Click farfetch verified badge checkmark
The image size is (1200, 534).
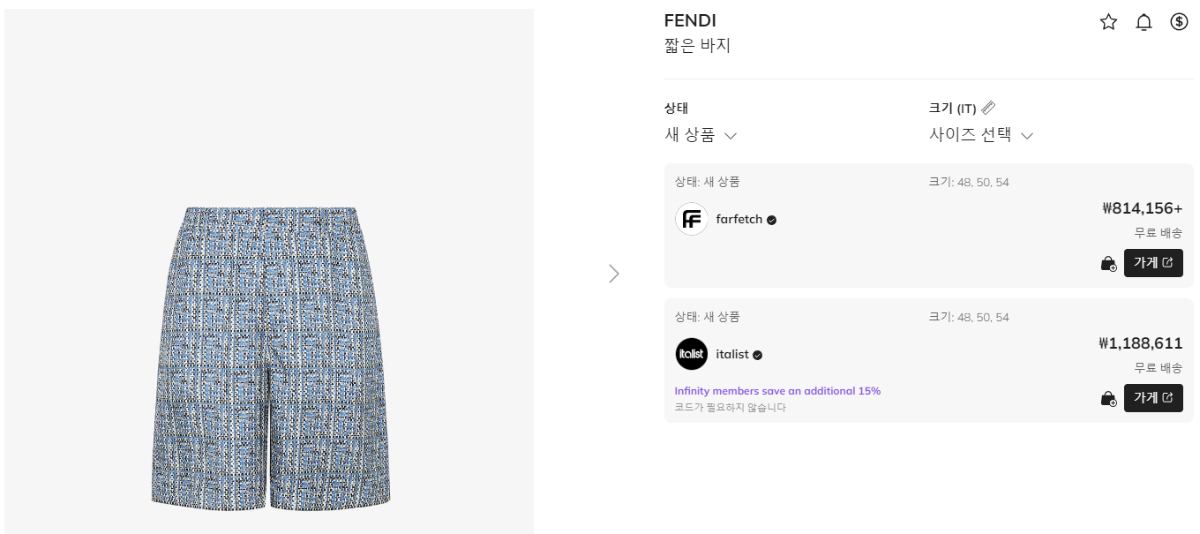(x=772, y=220)
